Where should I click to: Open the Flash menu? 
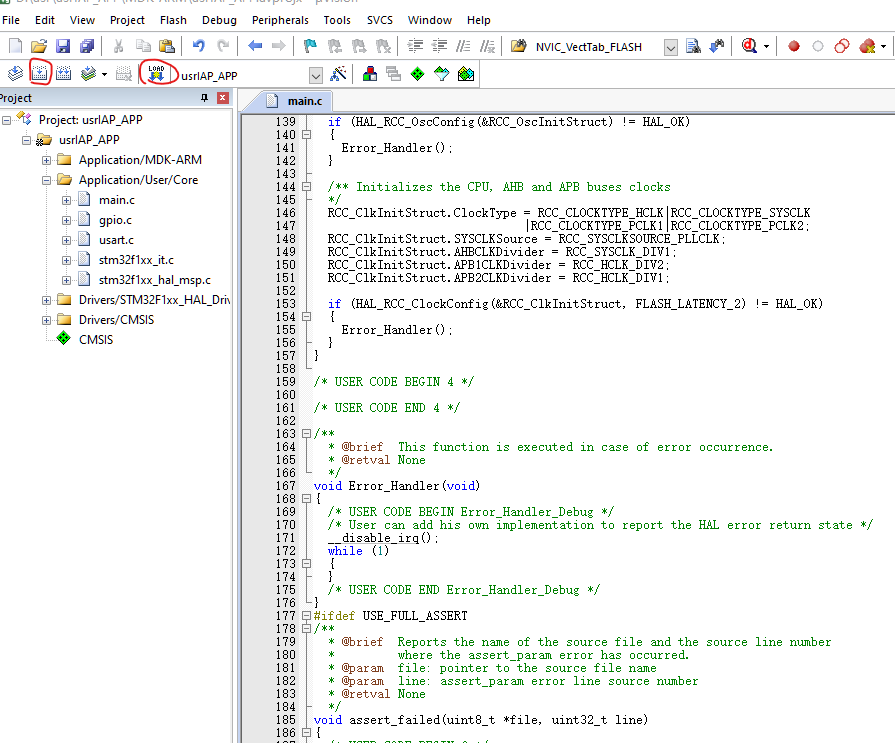(173, 20)
